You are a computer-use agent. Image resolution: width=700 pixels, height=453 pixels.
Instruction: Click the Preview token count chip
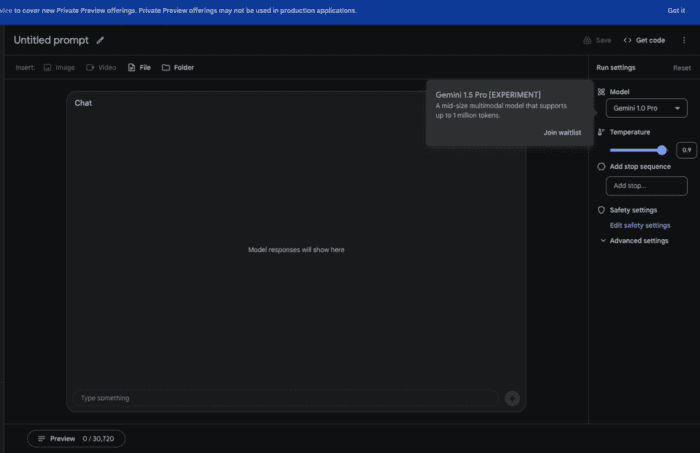point(76,439)
